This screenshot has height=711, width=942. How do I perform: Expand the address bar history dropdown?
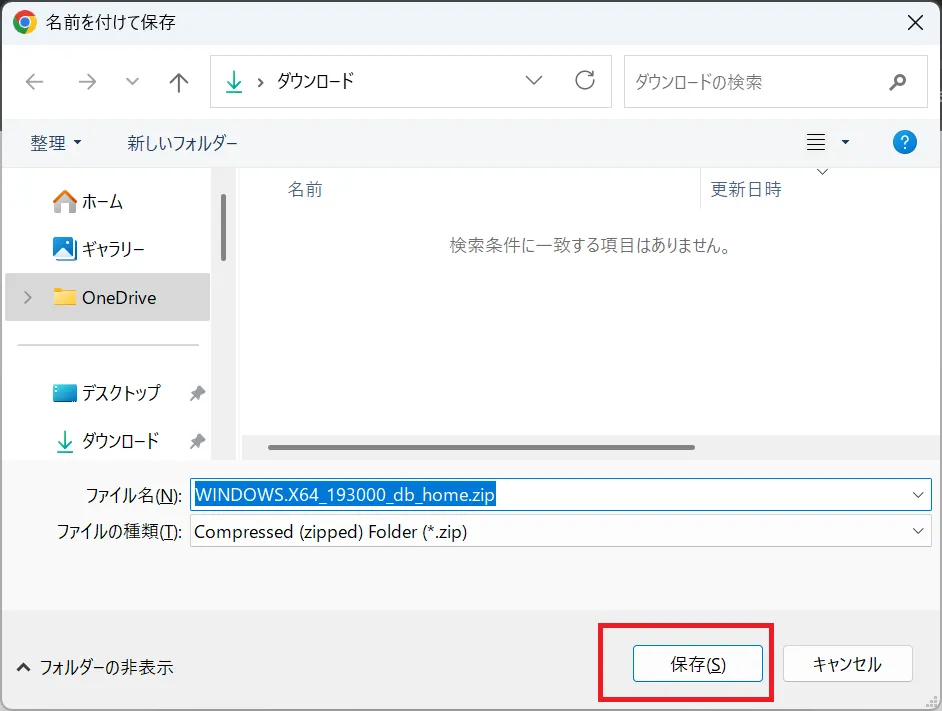coord(533,81)
